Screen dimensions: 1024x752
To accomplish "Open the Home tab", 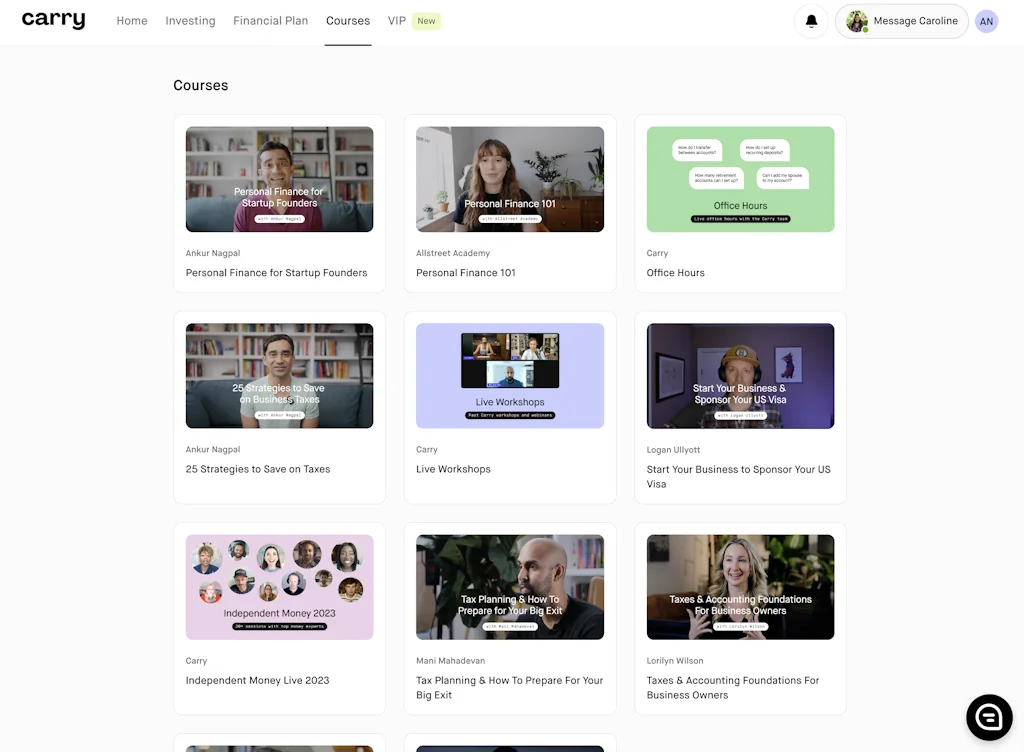I will coord(132,21).
